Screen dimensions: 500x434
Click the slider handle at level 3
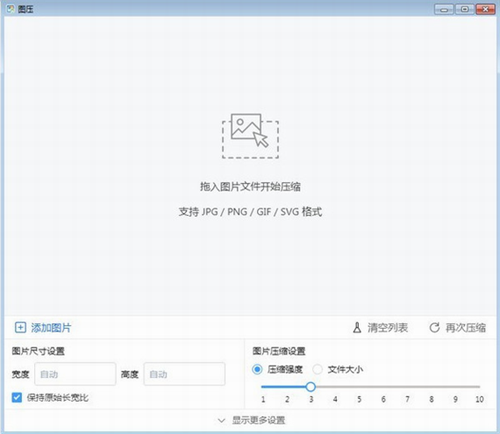click(311, 387)
